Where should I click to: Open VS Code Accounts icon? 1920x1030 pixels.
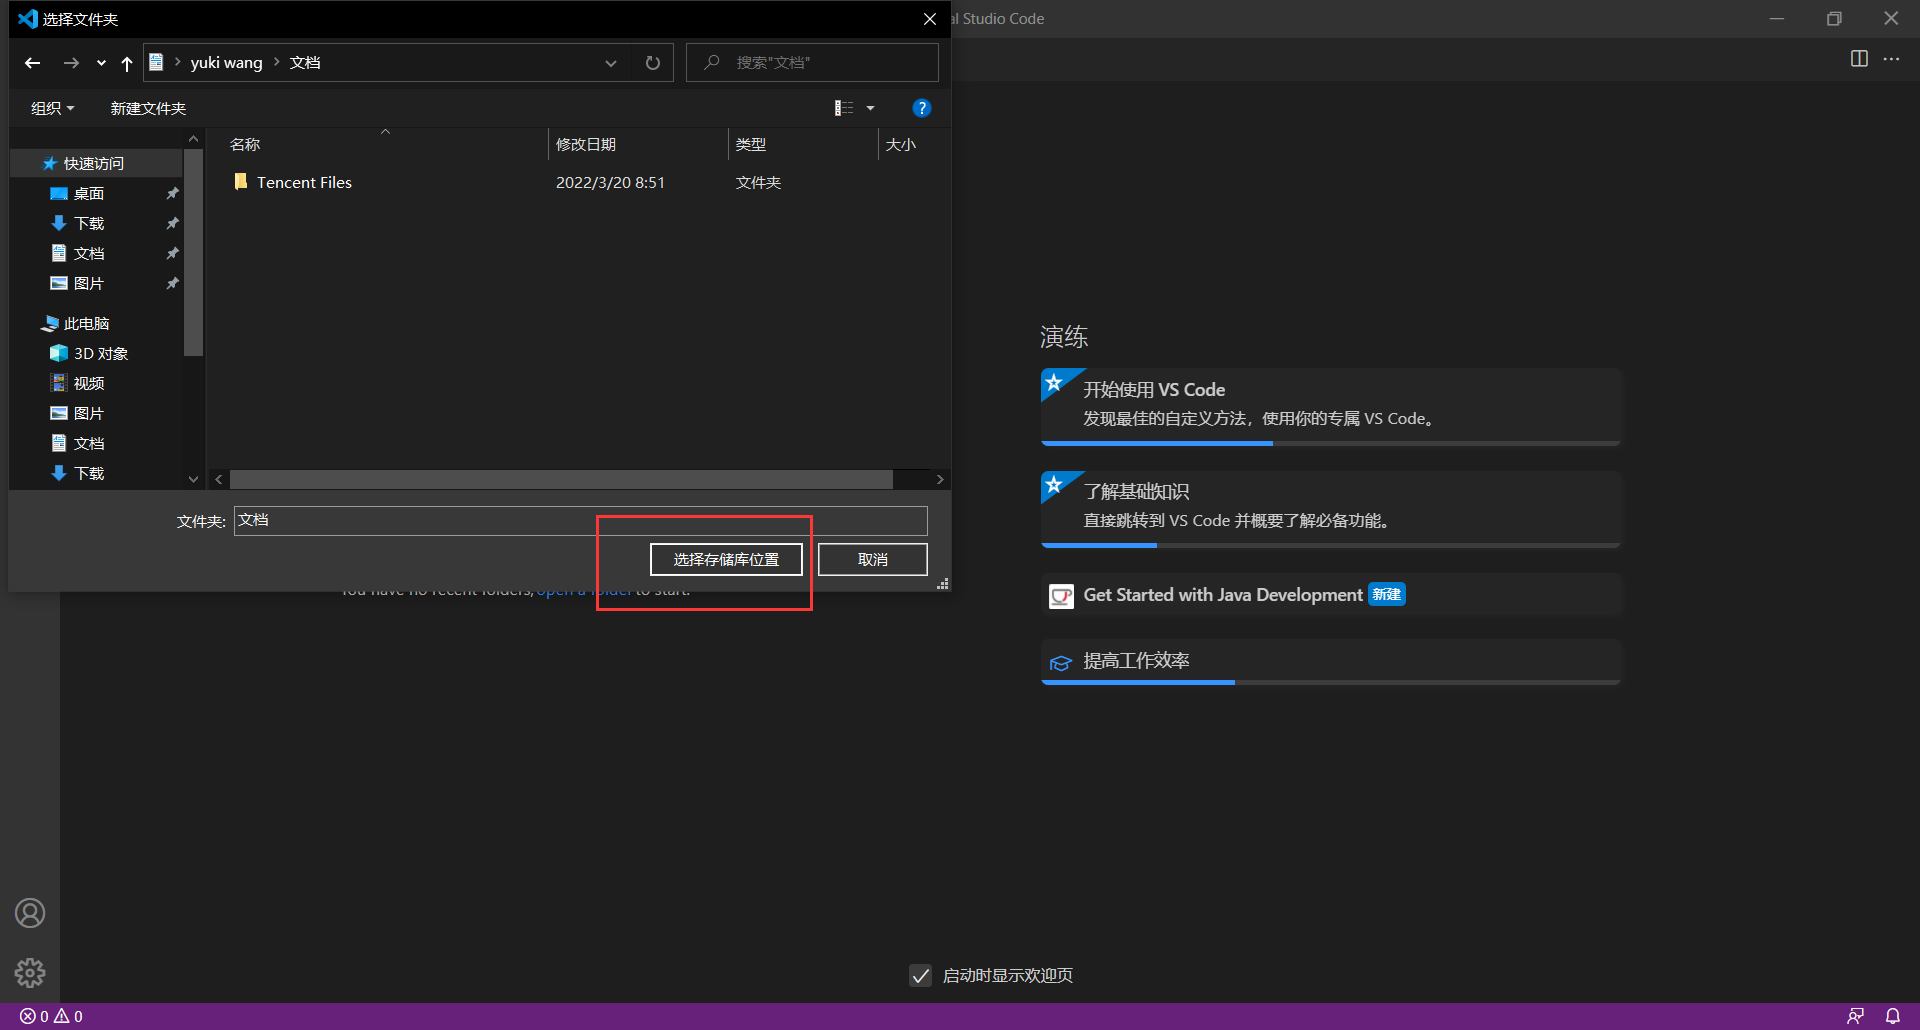(x=30, y=913)
